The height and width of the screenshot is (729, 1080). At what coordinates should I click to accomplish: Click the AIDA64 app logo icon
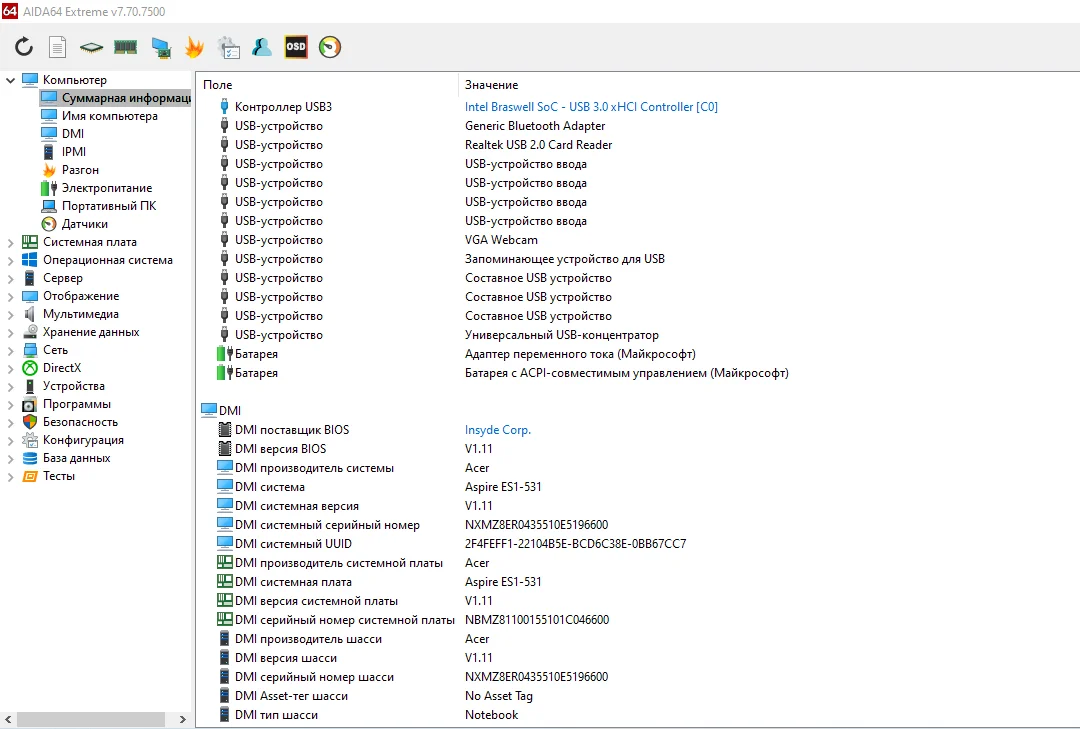click(10, 11)
